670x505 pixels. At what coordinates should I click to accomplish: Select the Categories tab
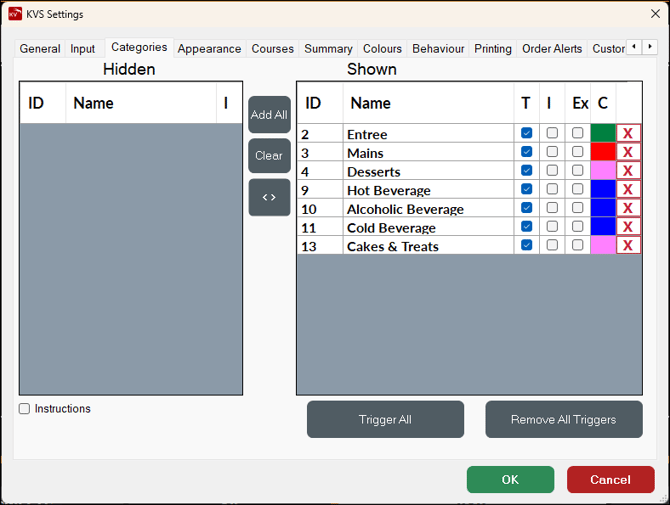(x=139, y=47)
